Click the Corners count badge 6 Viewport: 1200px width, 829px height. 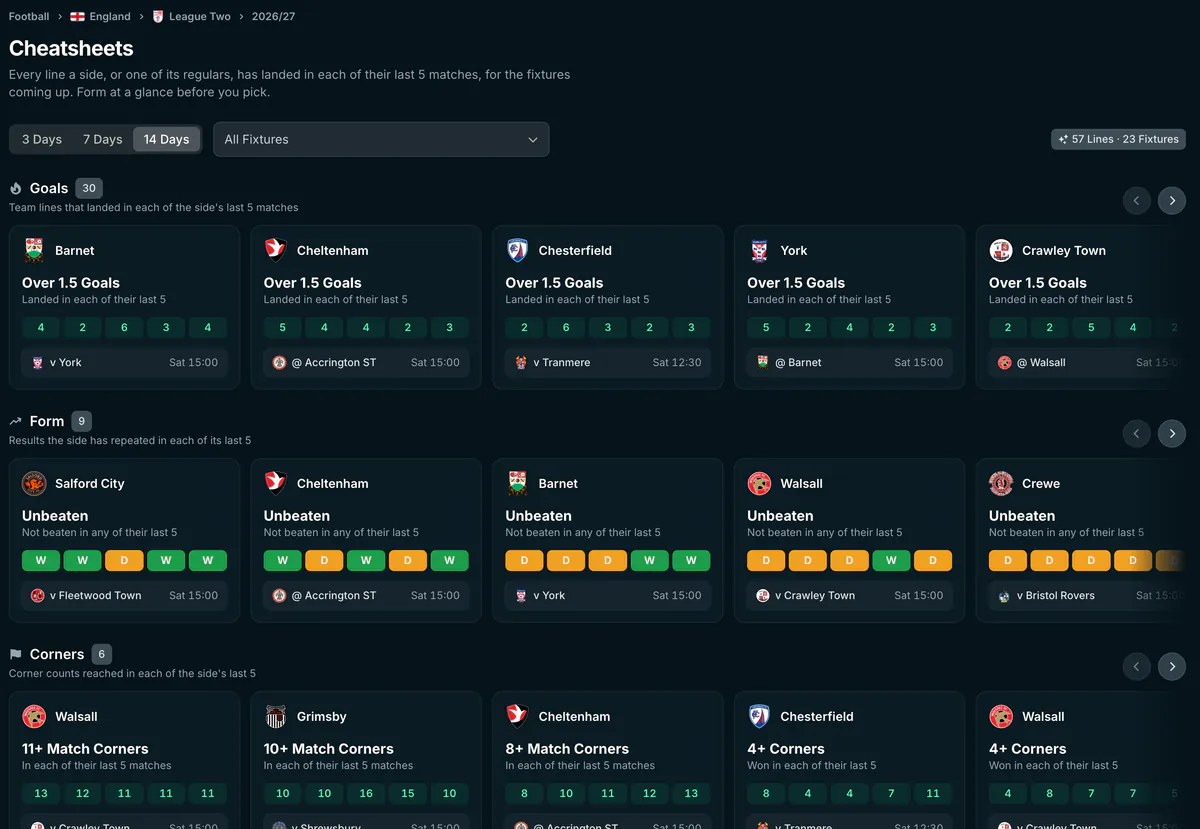101,654
